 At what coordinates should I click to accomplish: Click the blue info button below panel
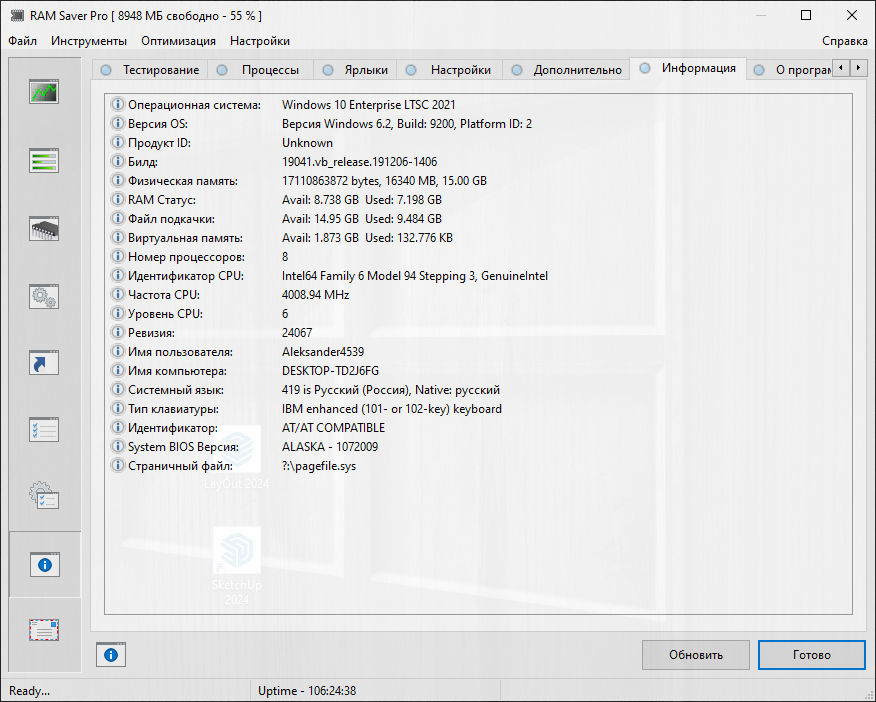click(x=111, y=655)
